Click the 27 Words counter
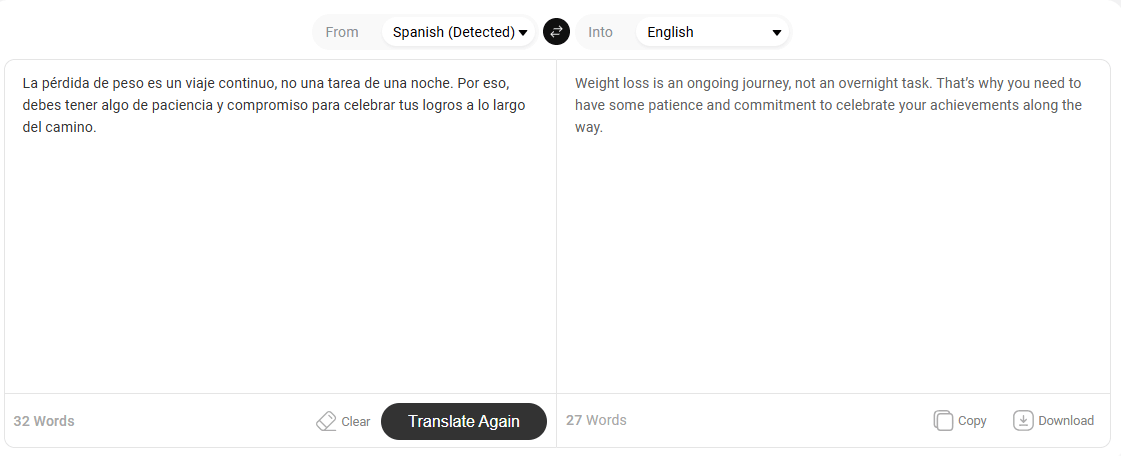1121x456 pixels. (x=596, y=420)
